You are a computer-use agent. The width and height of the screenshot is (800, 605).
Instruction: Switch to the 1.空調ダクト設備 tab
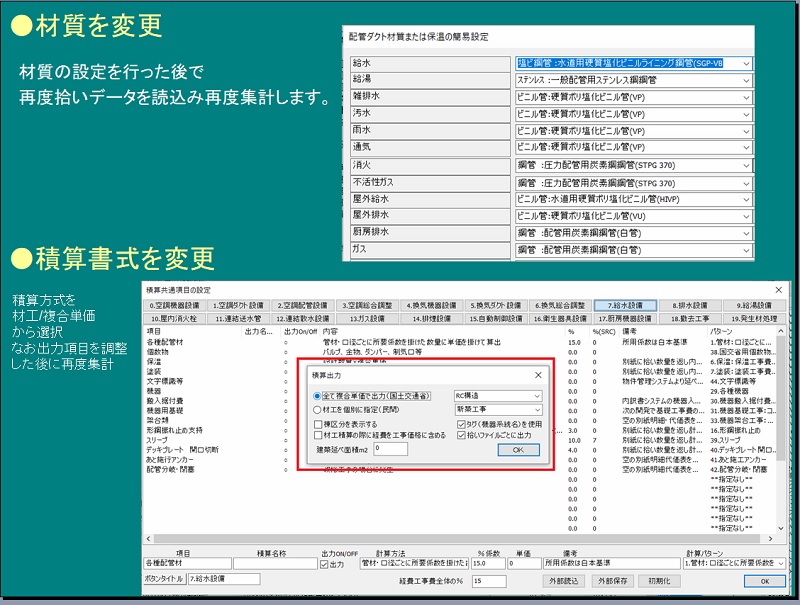pos(238,306)
